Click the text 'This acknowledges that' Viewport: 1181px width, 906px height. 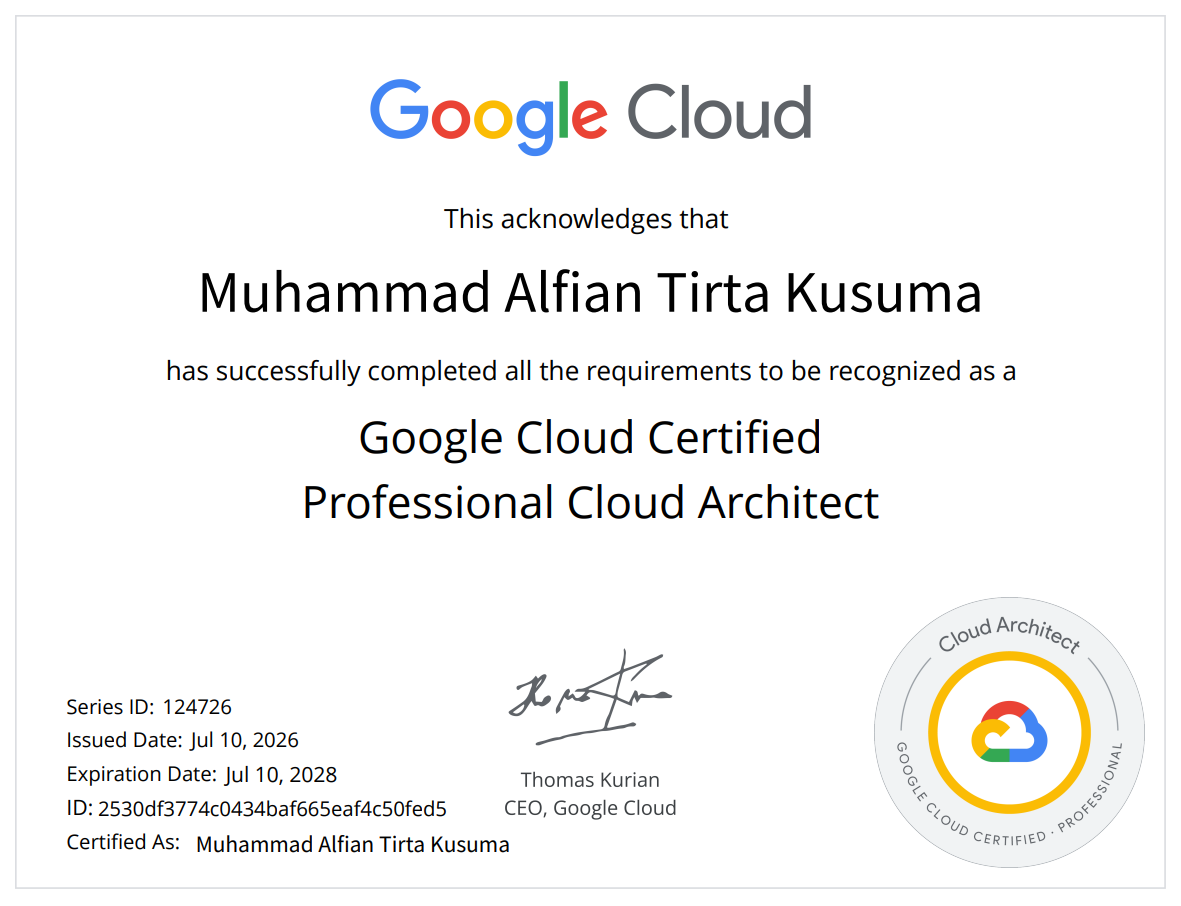coord(586,219)
